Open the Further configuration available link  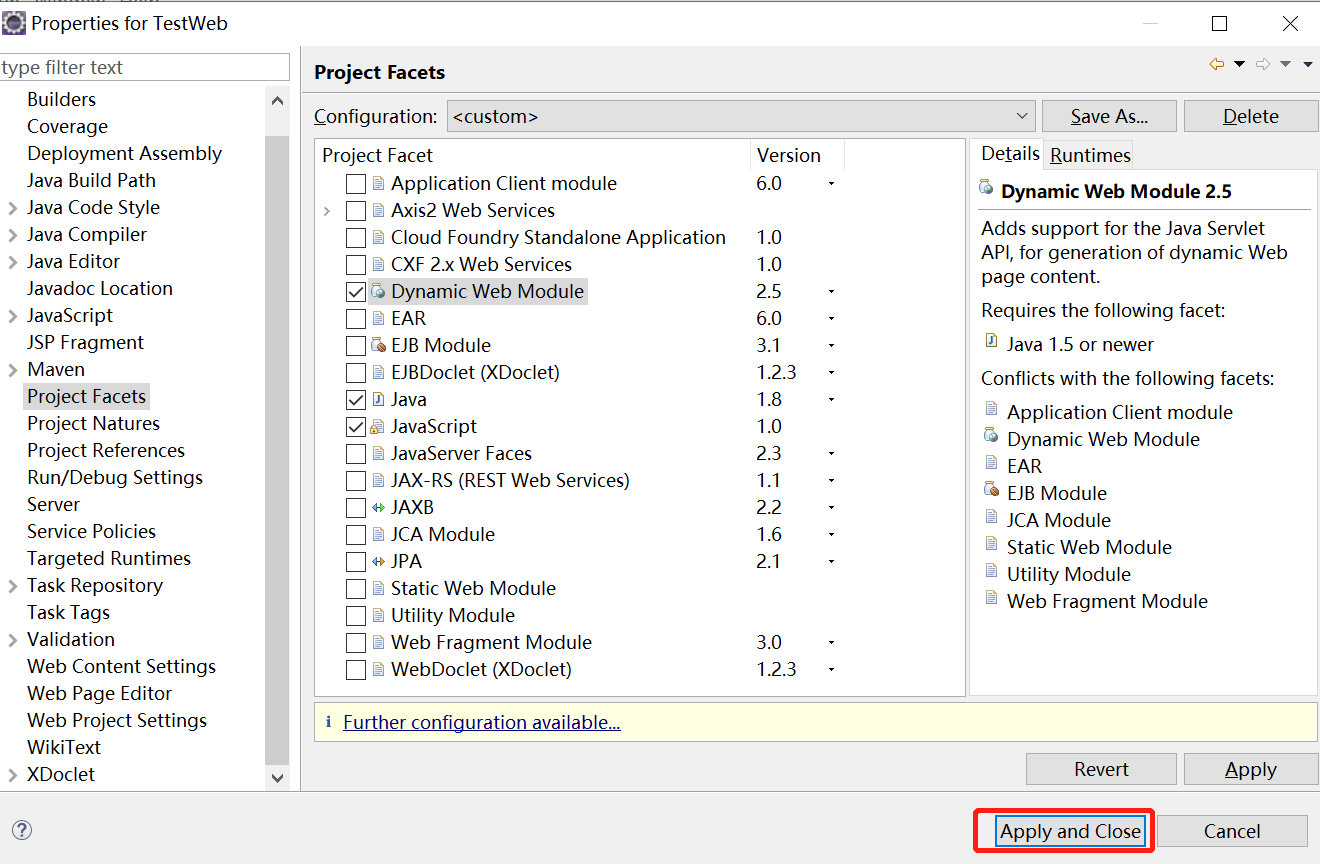click(x=482, y=722)
